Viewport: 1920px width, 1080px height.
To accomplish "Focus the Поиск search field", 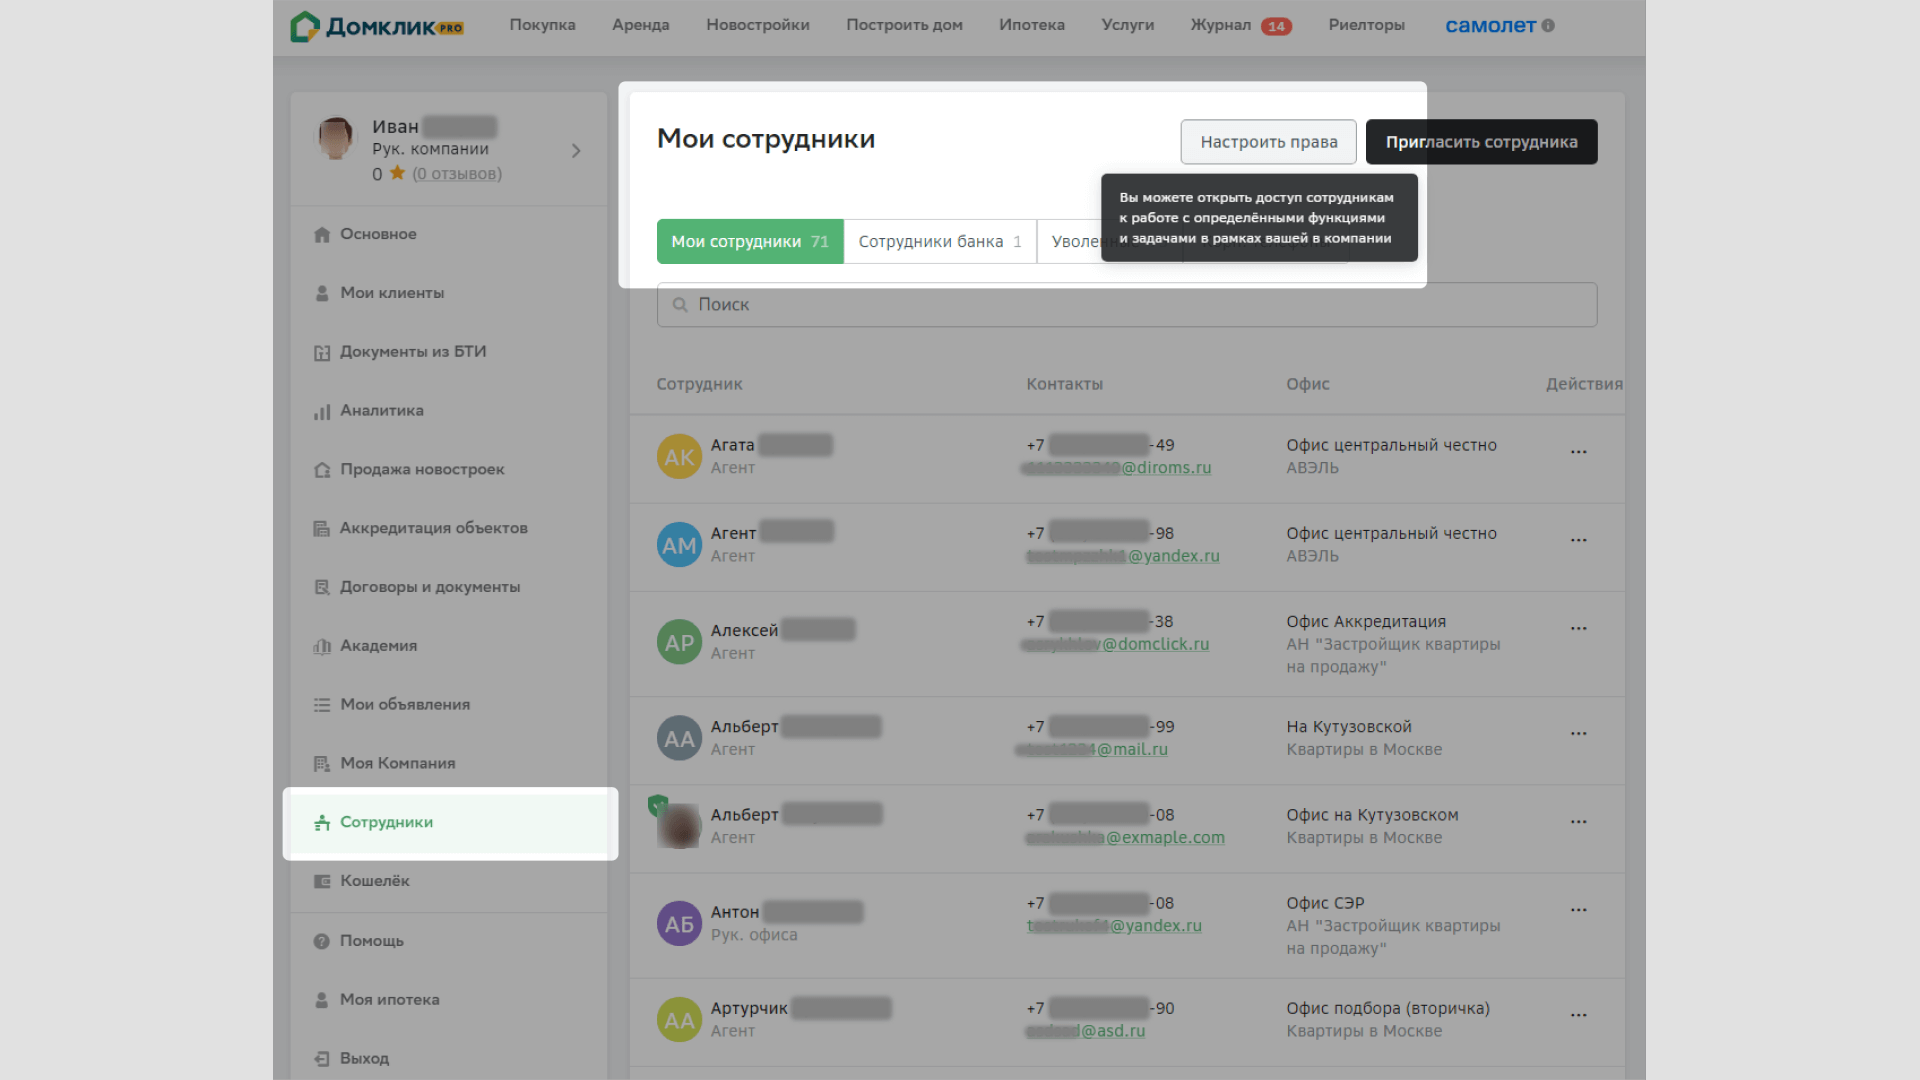I will pyautogui.click(x=1126, y=305).
